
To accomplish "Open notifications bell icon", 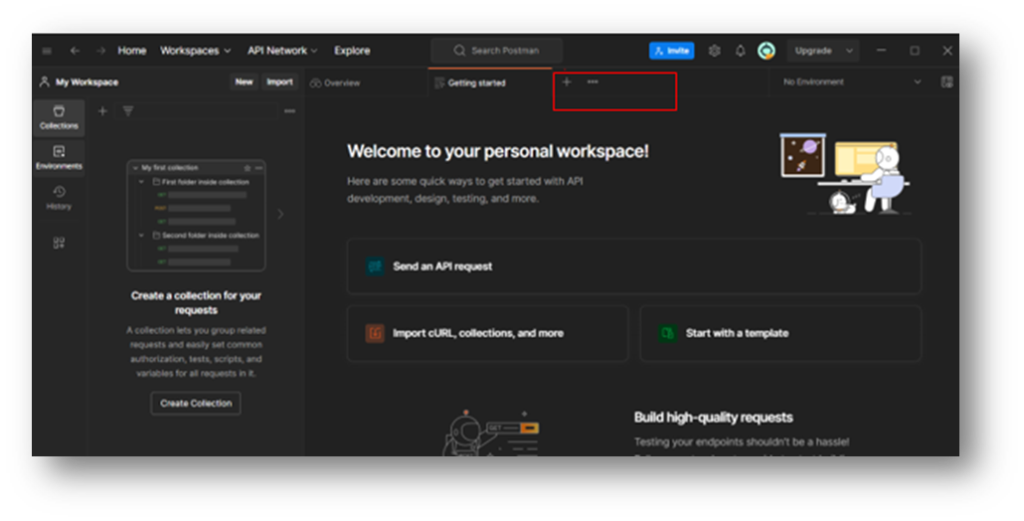I will 740,51.
